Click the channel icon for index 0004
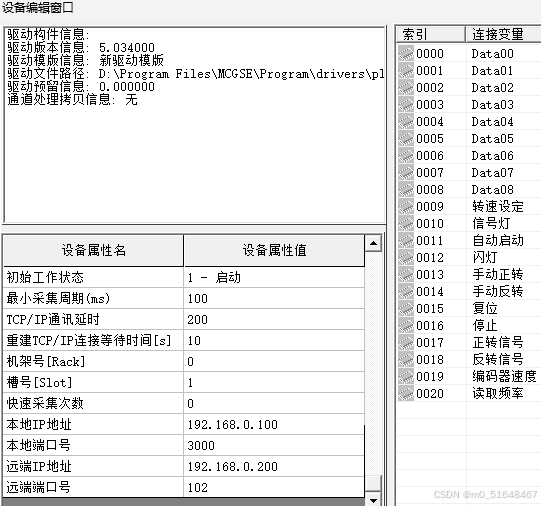The image size is (541, 506). click(x=405, y=122)
